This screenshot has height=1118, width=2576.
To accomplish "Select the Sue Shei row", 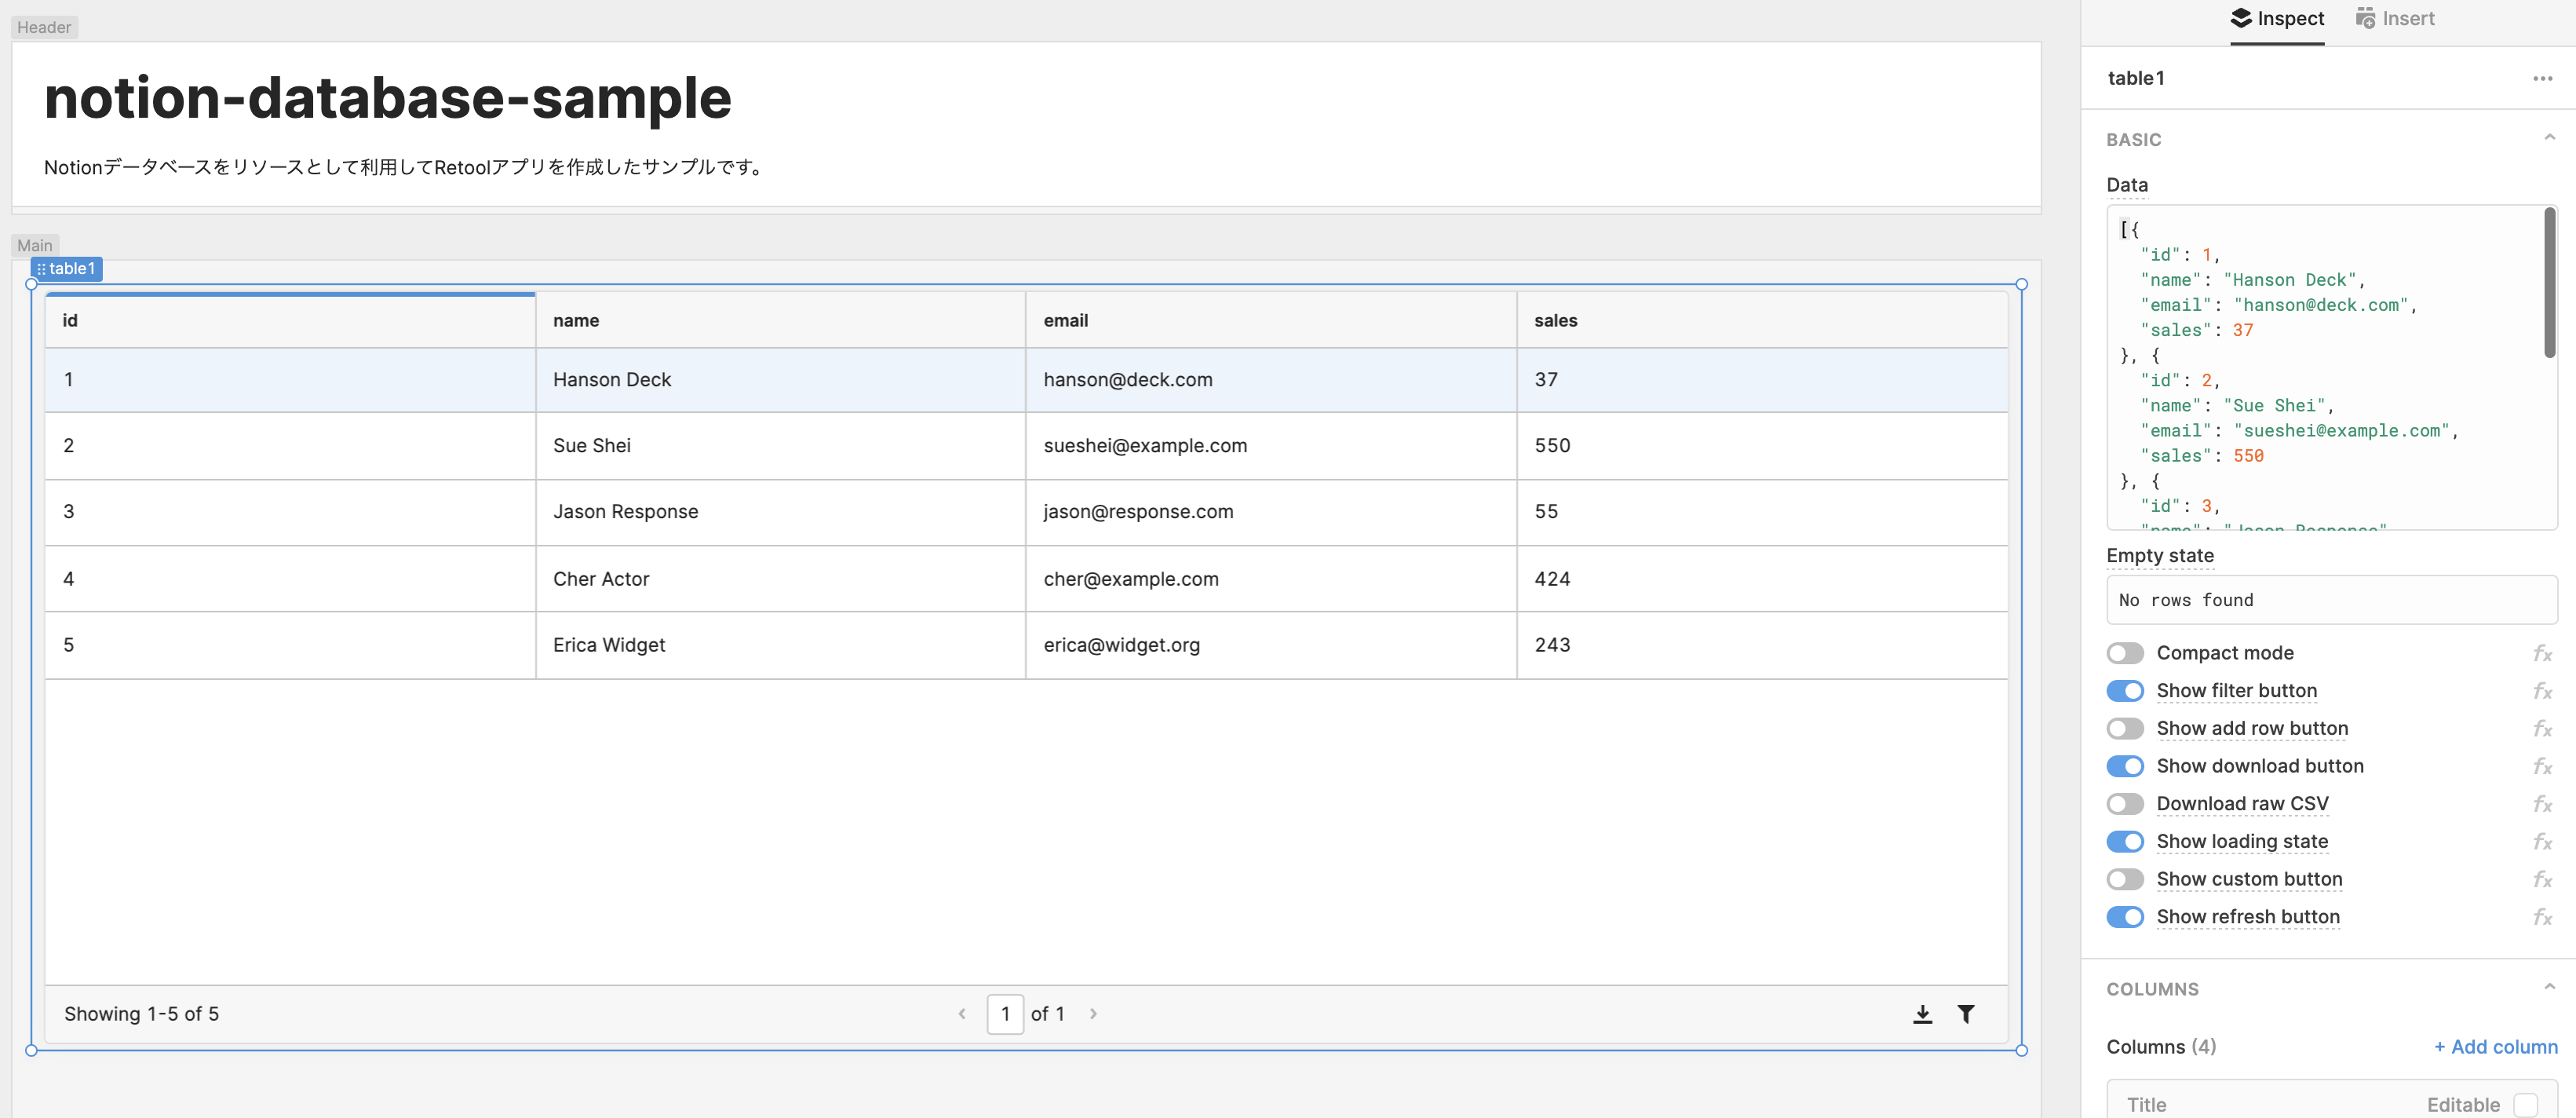I will [x=1026, y=446].
